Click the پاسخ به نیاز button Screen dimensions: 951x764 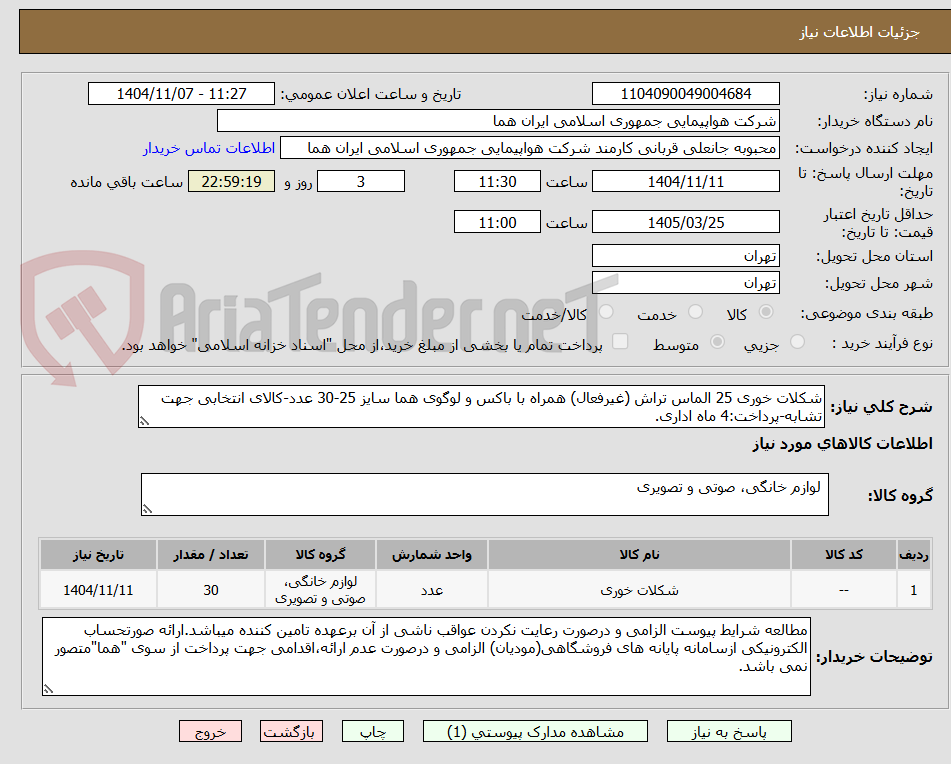tap(728, 731)
